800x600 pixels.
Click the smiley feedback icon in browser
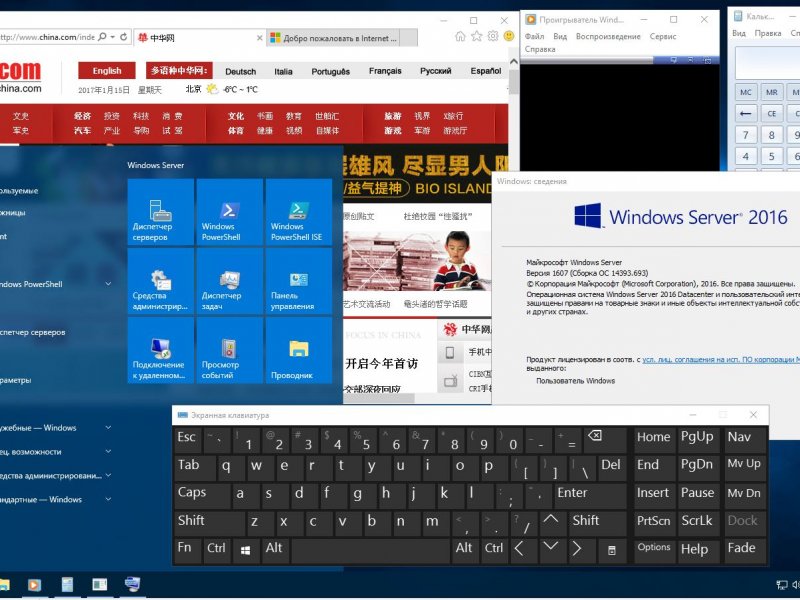[x=509, y=36]
